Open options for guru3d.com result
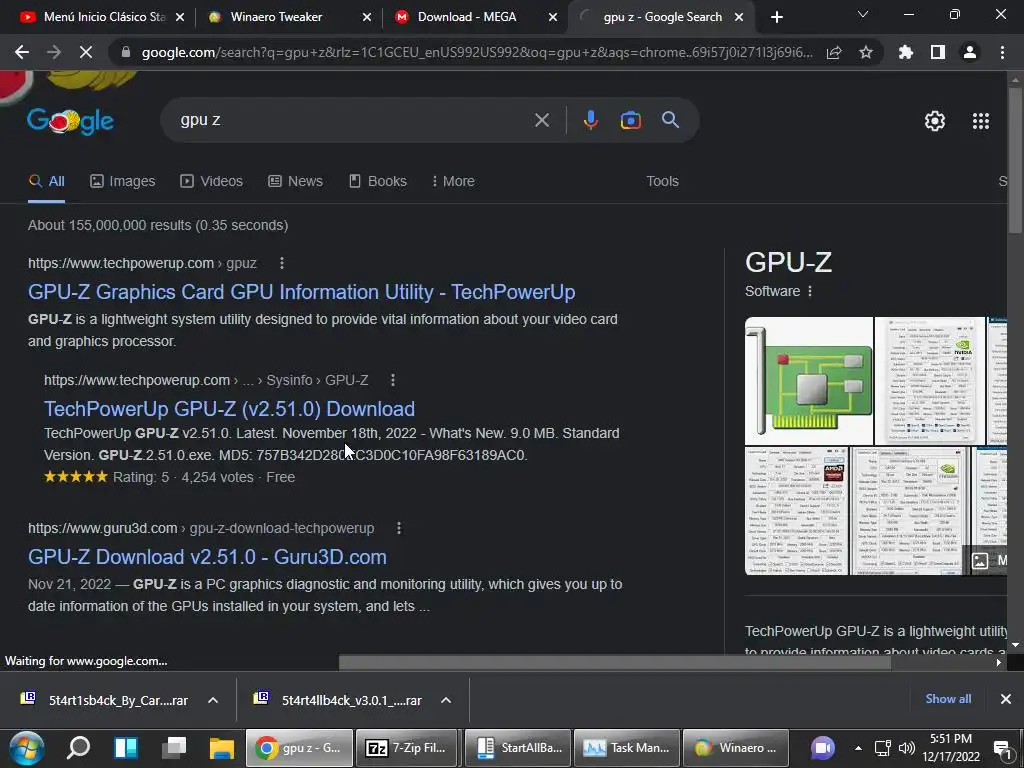This screenshot has height=768, width=1024. tap(398, 528)
